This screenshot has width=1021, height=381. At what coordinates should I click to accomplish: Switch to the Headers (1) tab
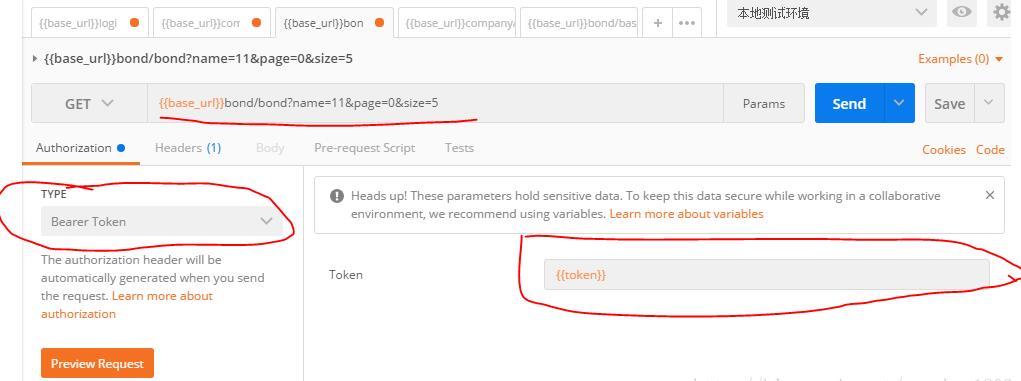tap(188, 148)
